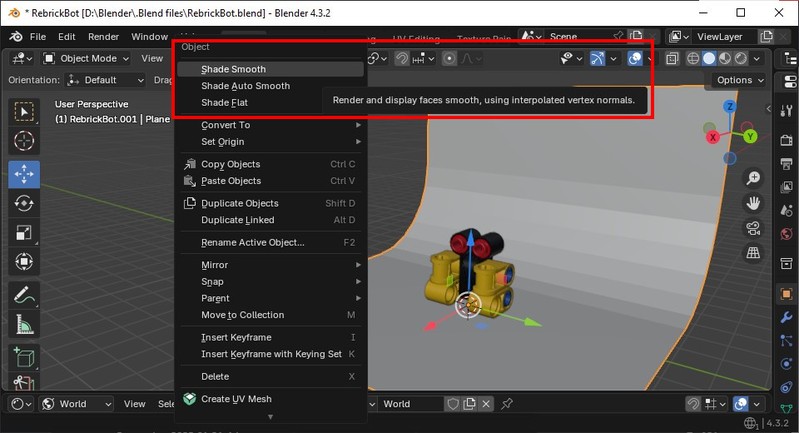
Task: Open the Options dropdown
Action: coord(740,80)
